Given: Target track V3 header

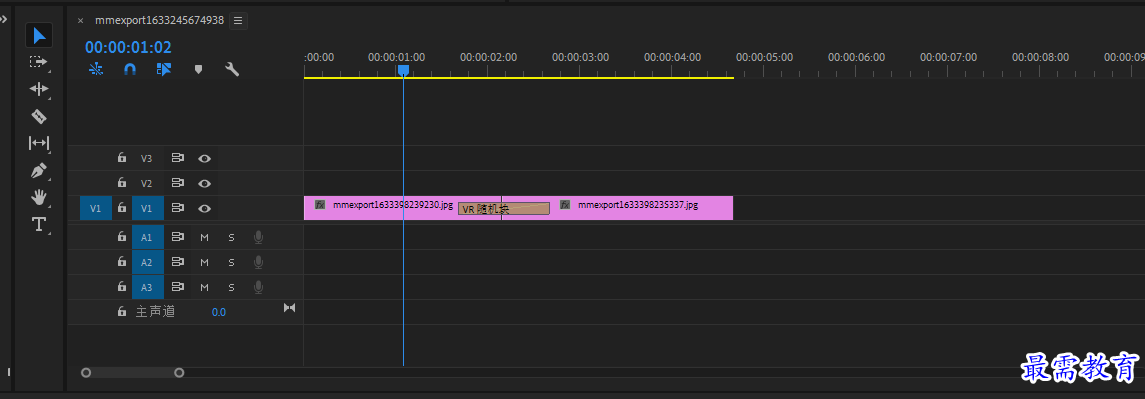Looking at the screenshot, I should (148, 158).
